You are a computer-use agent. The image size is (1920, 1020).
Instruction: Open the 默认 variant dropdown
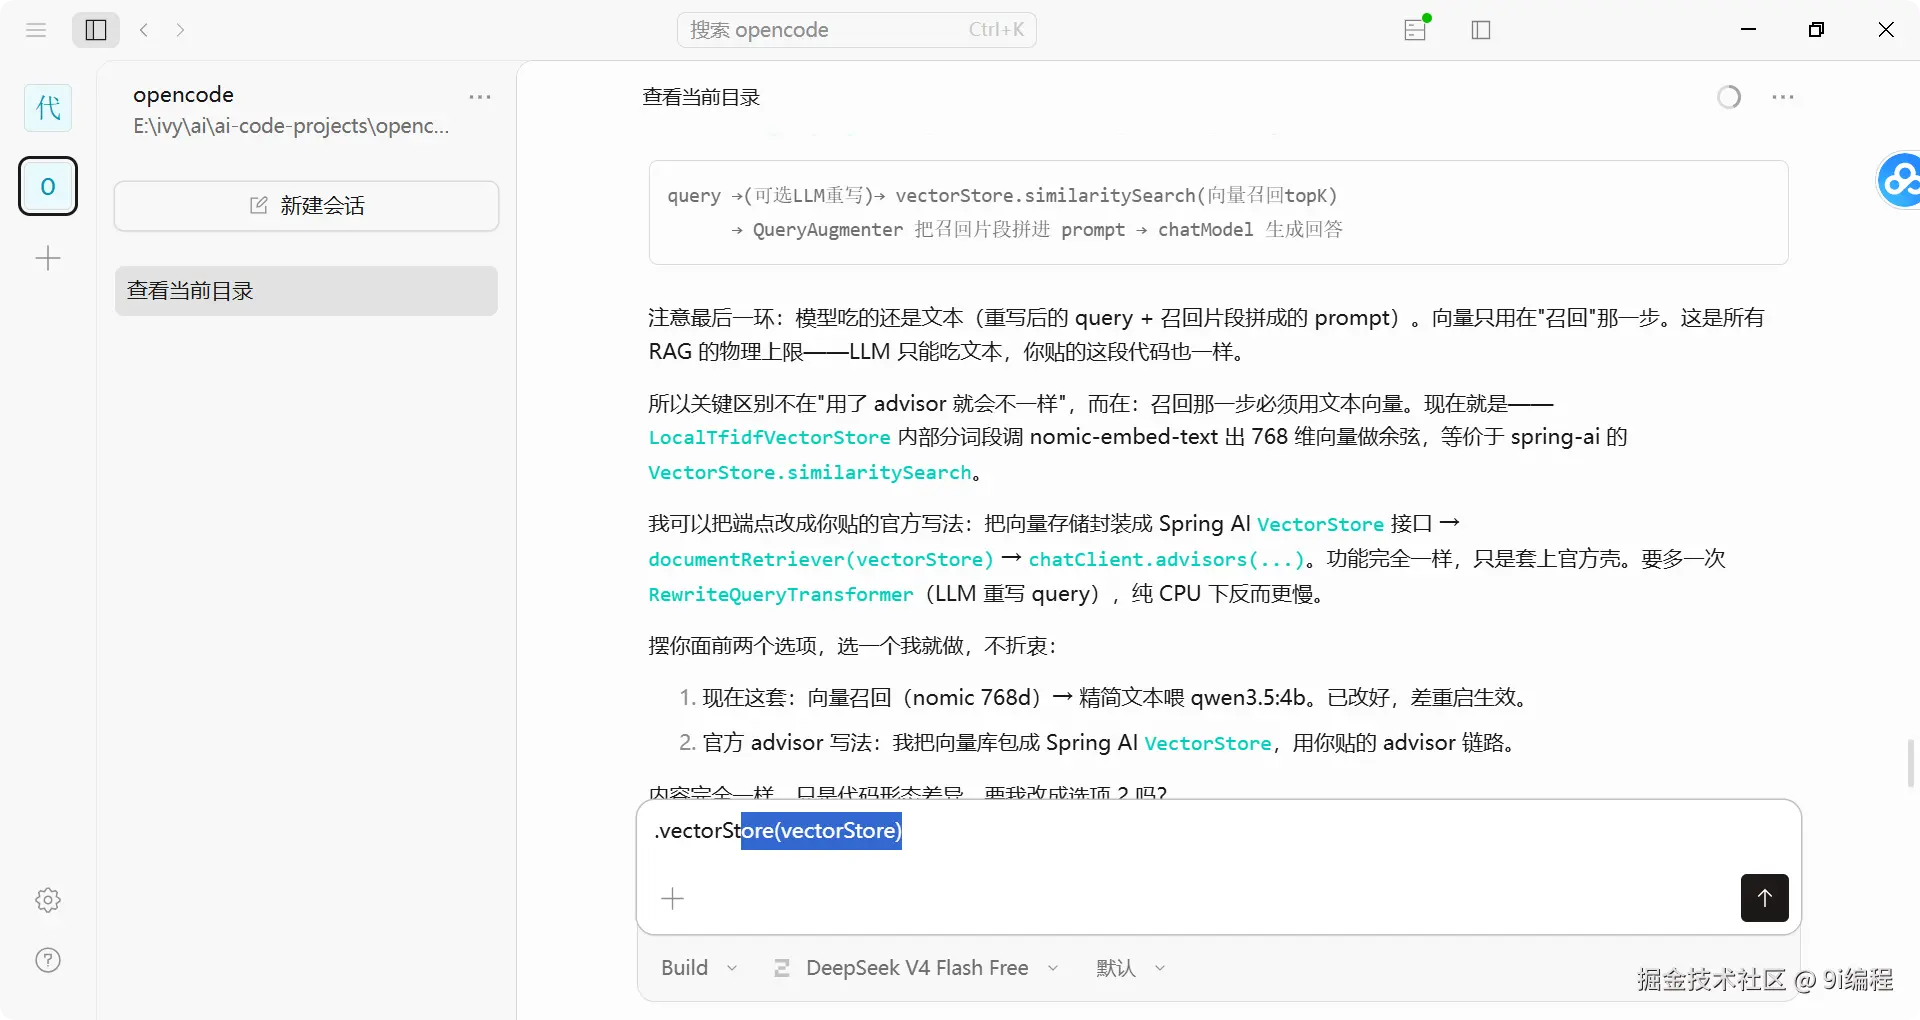click(x=1131, y=968)
